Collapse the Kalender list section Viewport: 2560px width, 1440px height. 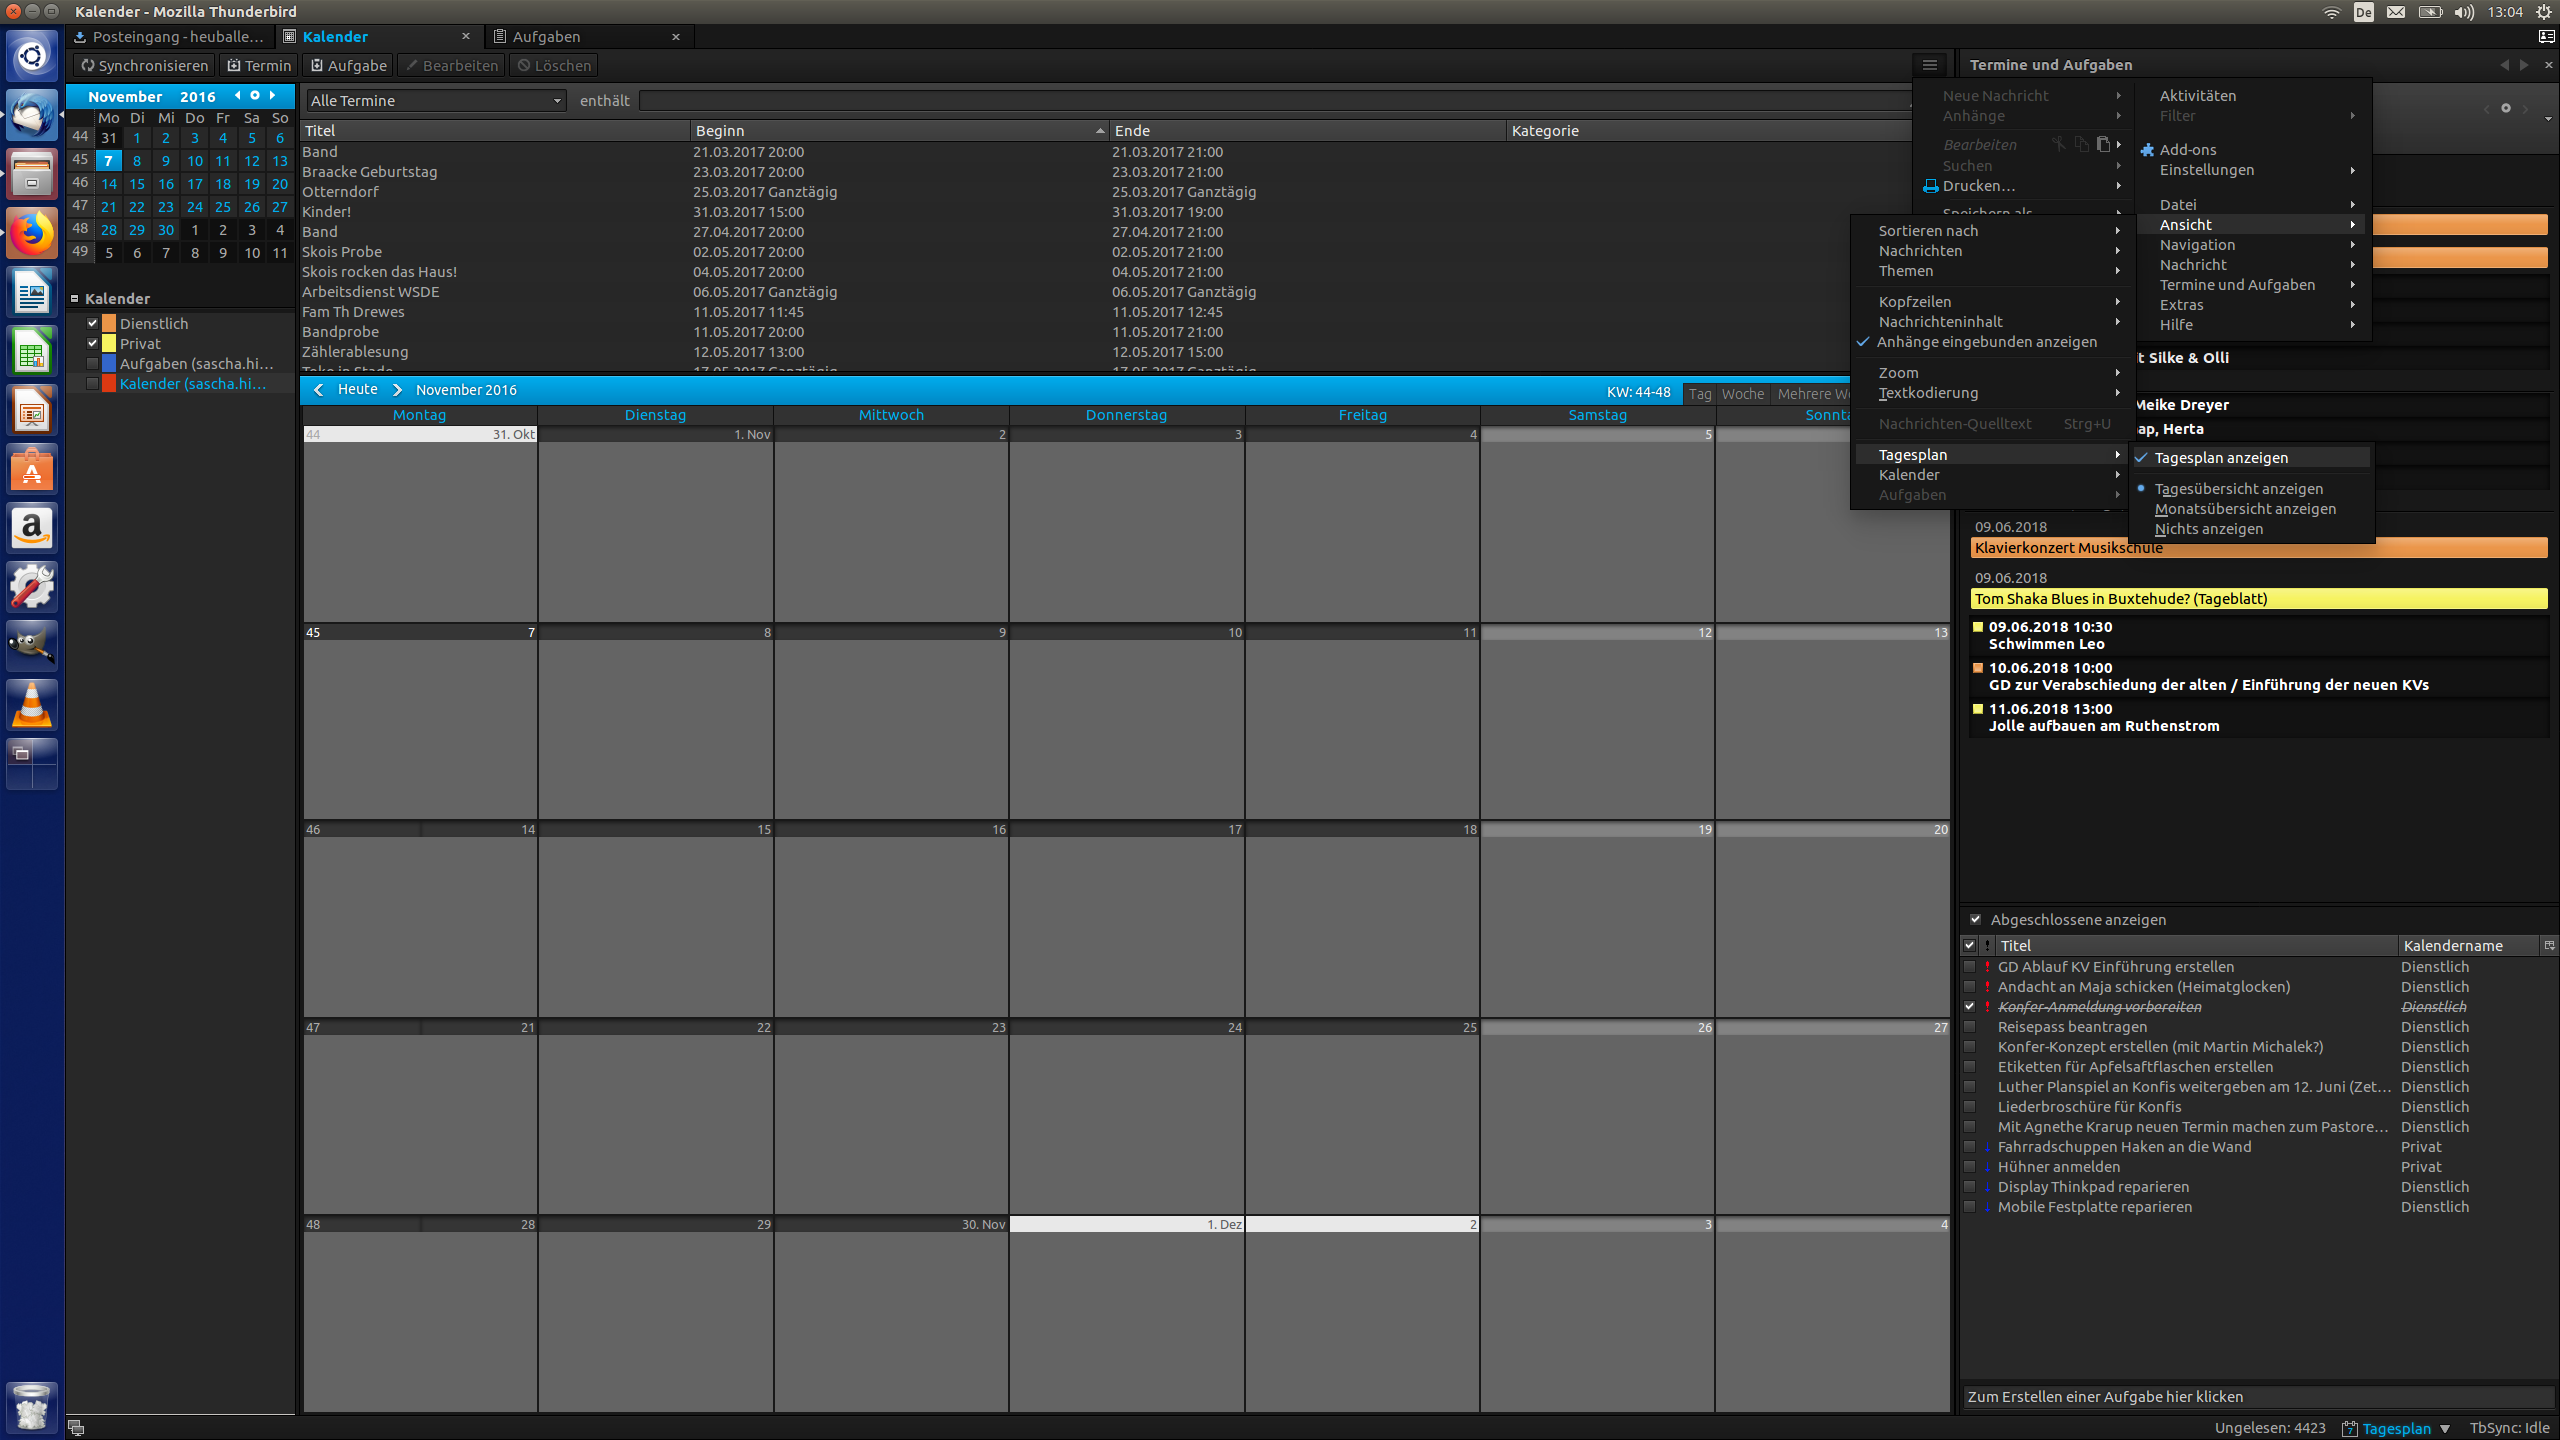pyautogui.click(x=75, y=299)
